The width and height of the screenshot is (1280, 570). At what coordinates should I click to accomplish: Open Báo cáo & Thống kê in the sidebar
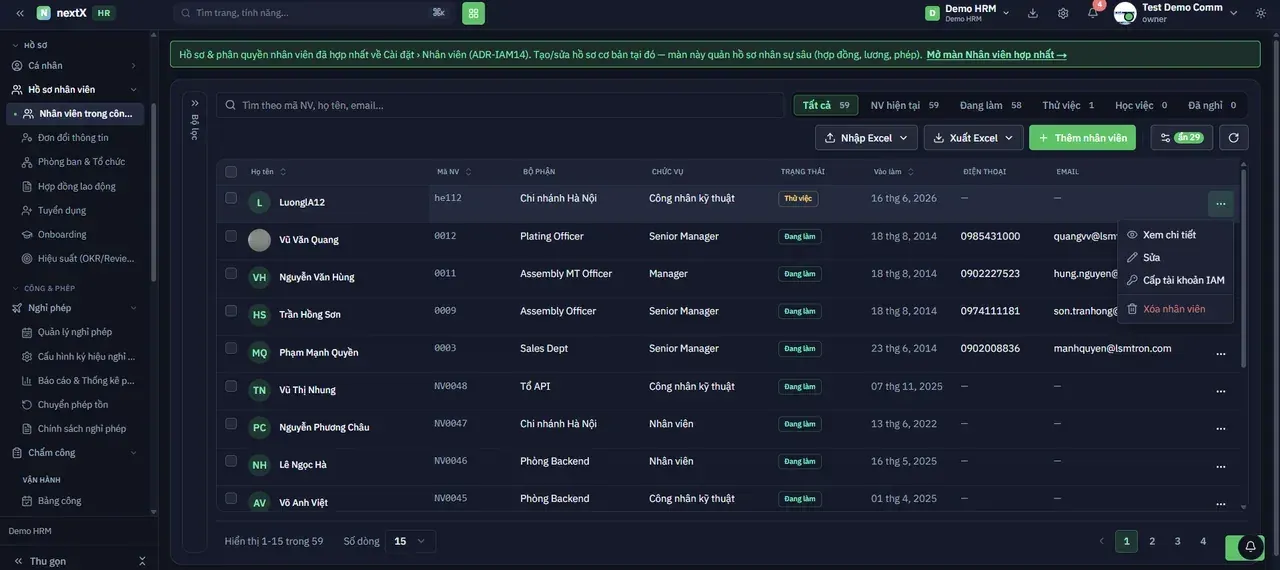coord(78,380)
